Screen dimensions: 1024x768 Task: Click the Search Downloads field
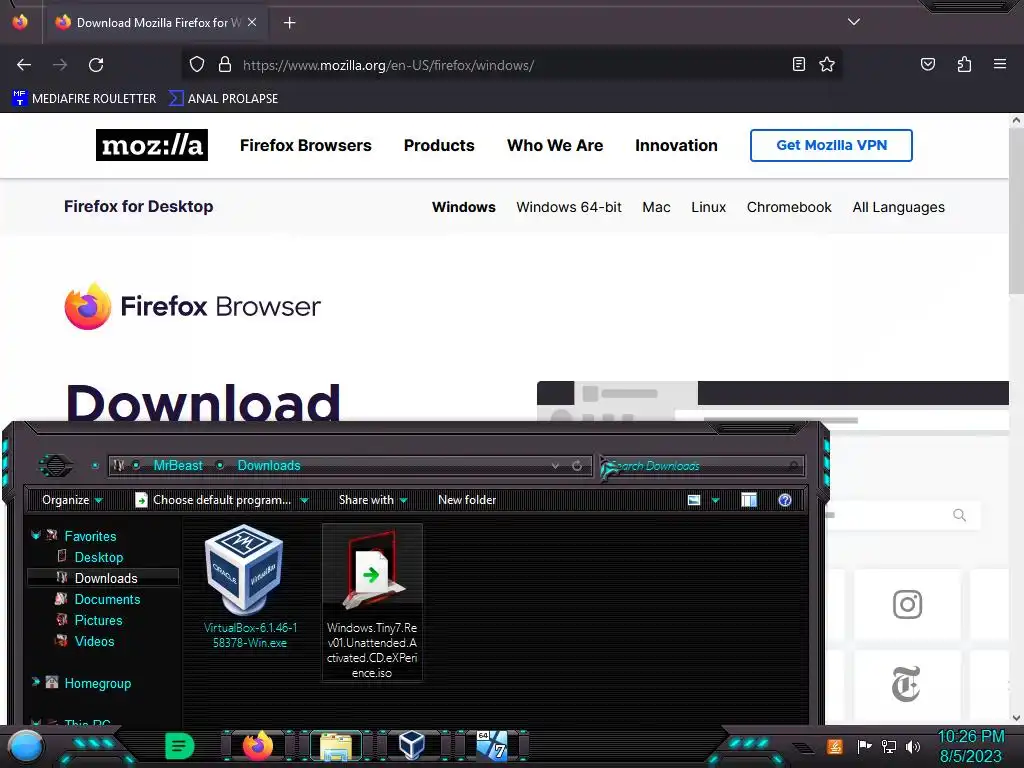pos(702,466)
